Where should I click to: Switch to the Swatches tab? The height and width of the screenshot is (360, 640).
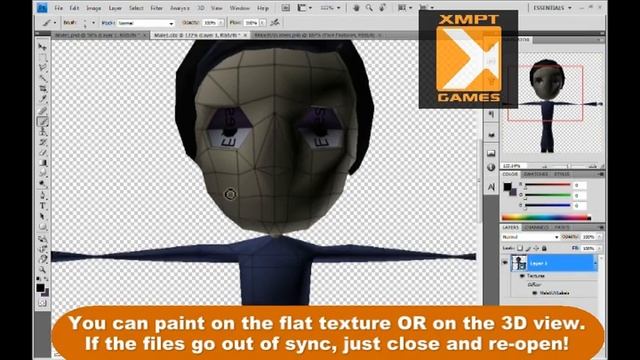point(536,174)
